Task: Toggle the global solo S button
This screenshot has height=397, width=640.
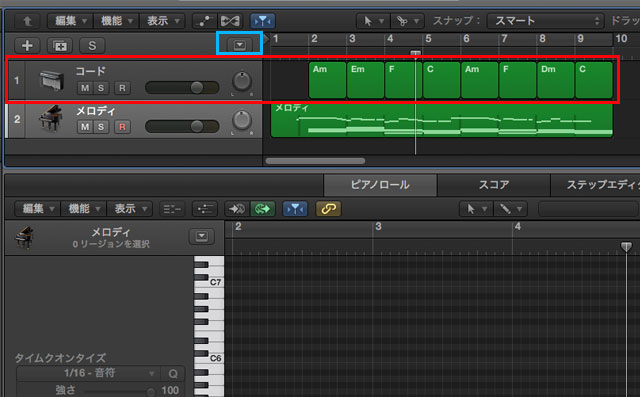Action: (x=92, y=45)
